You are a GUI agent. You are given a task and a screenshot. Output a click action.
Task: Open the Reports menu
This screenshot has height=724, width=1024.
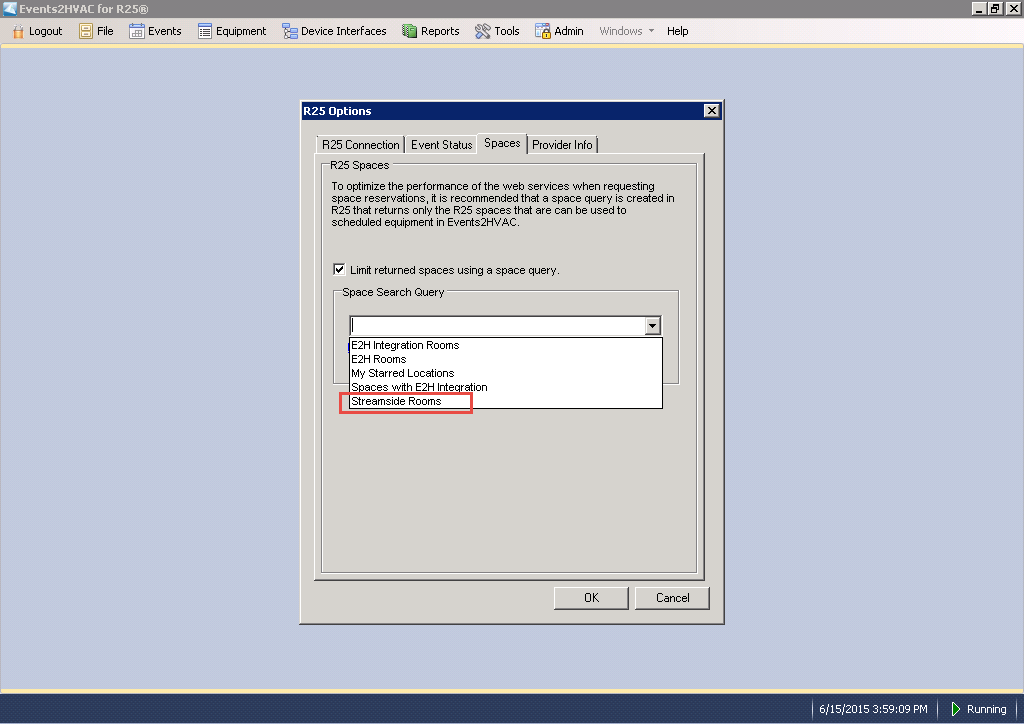click(x=431, y=31)
